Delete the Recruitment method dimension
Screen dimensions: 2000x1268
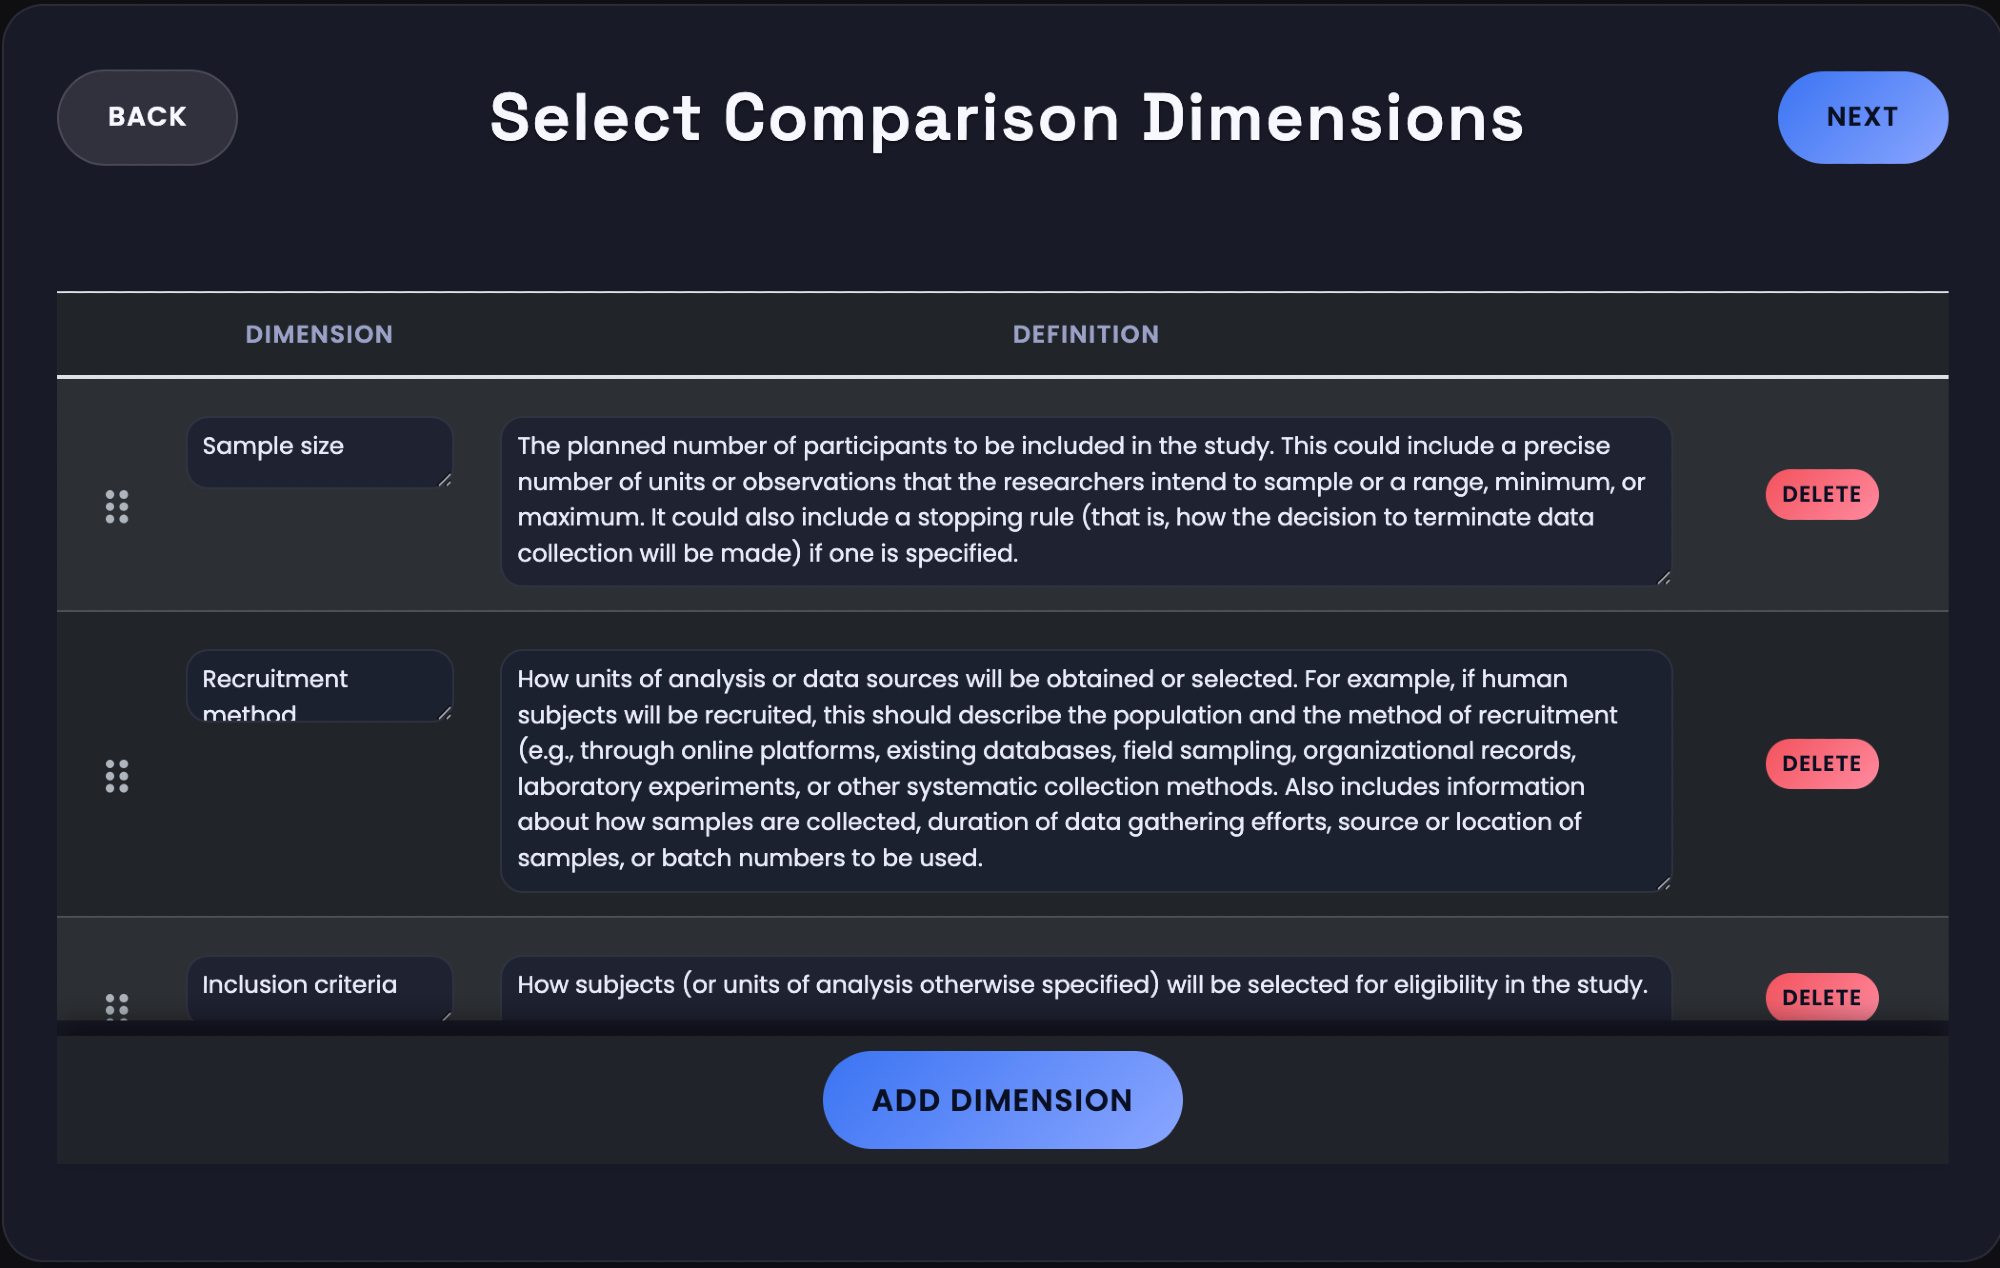(x=1821, y=764)
